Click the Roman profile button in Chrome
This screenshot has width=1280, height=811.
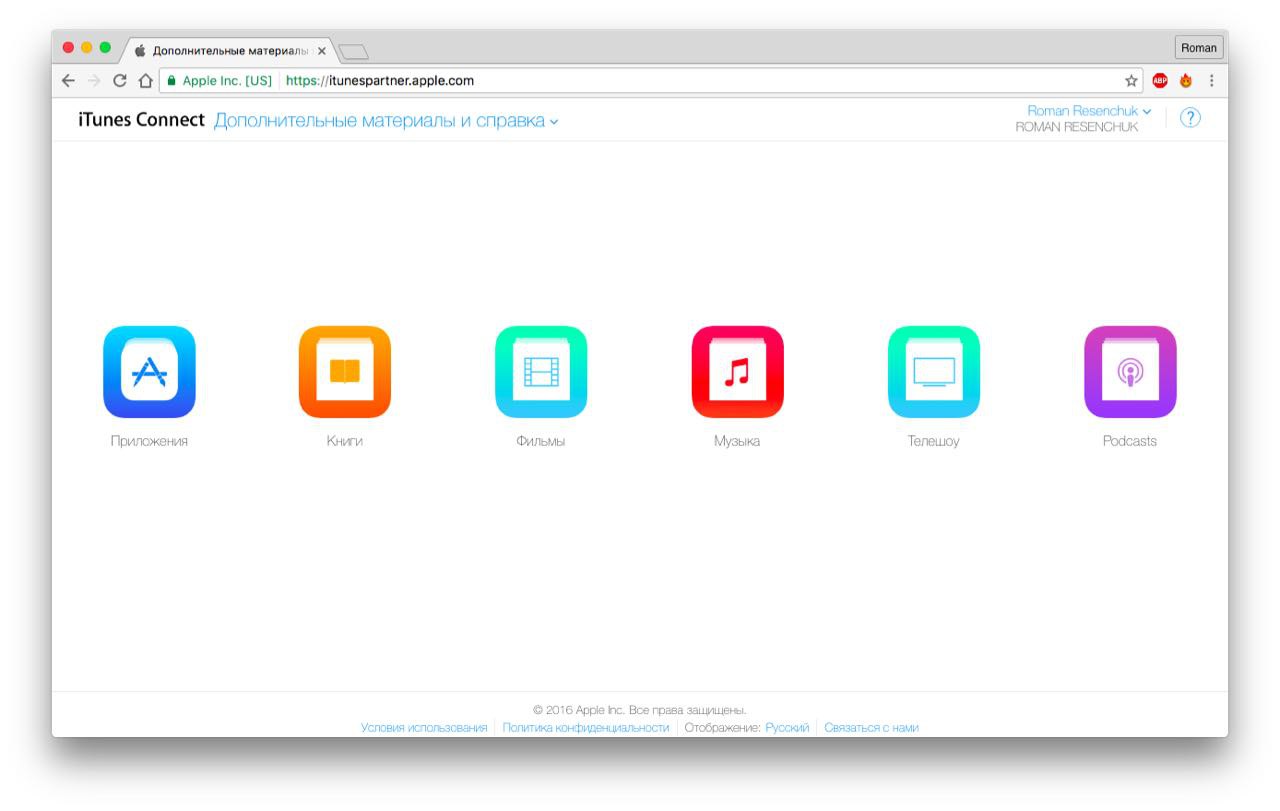pyautogui.click(x=1199, y=48)
